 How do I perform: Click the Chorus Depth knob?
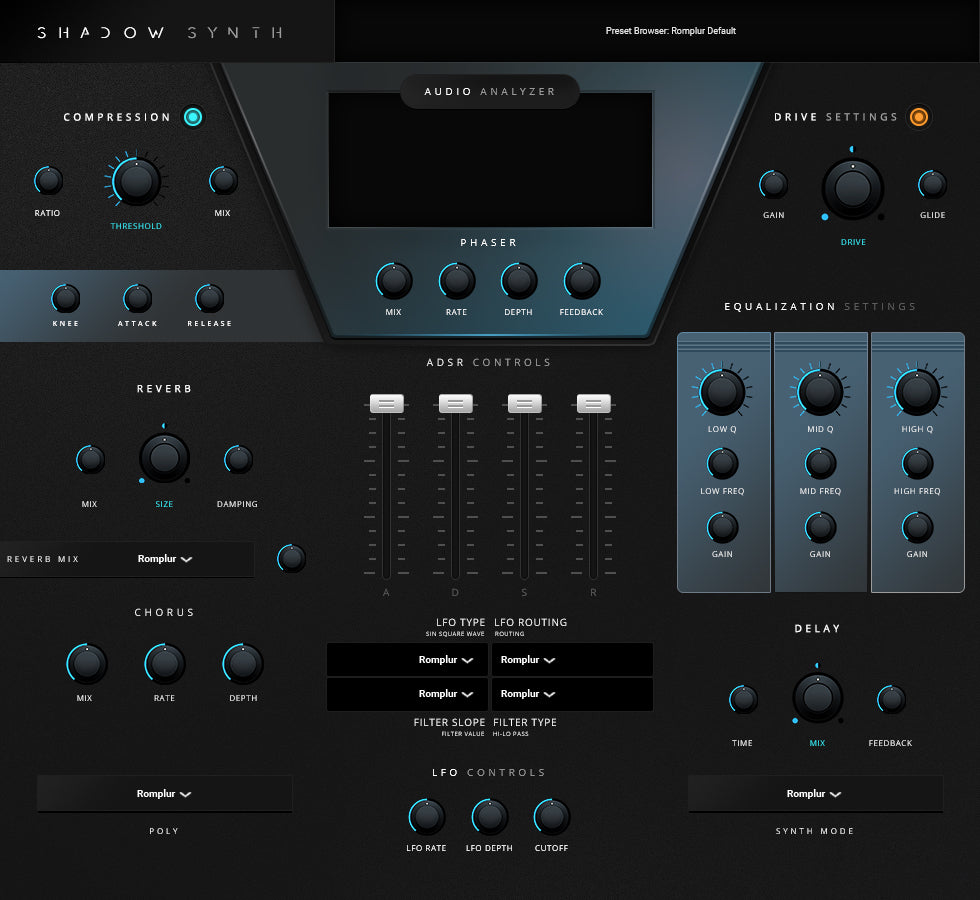(x=243, y=664)
